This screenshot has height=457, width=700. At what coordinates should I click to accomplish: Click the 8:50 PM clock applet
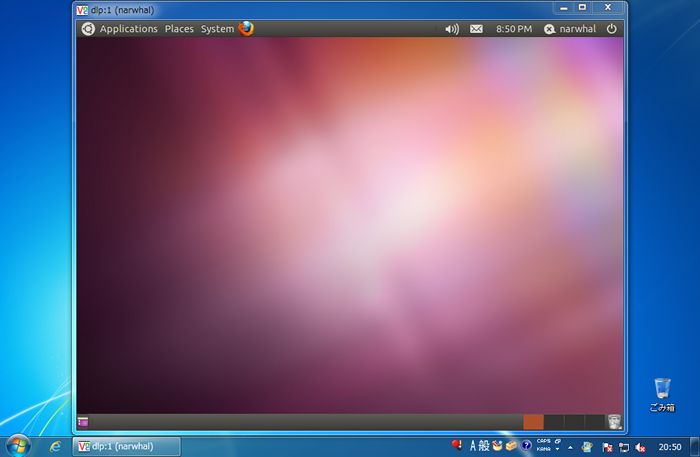point(514,29)
